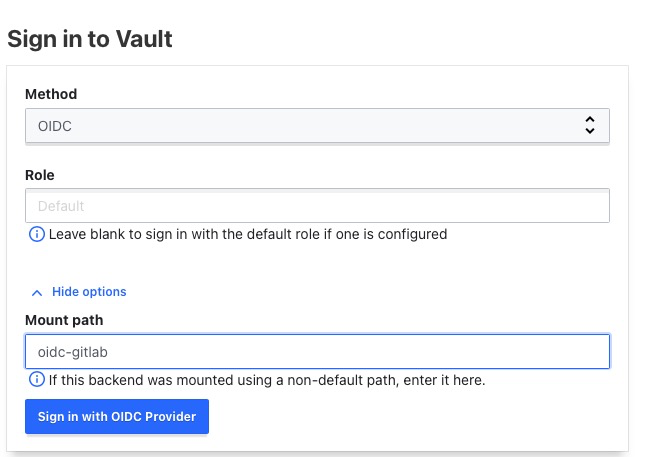
Task: Collapse options using the upward chevron icon
Action: click(x=37, y=293)
